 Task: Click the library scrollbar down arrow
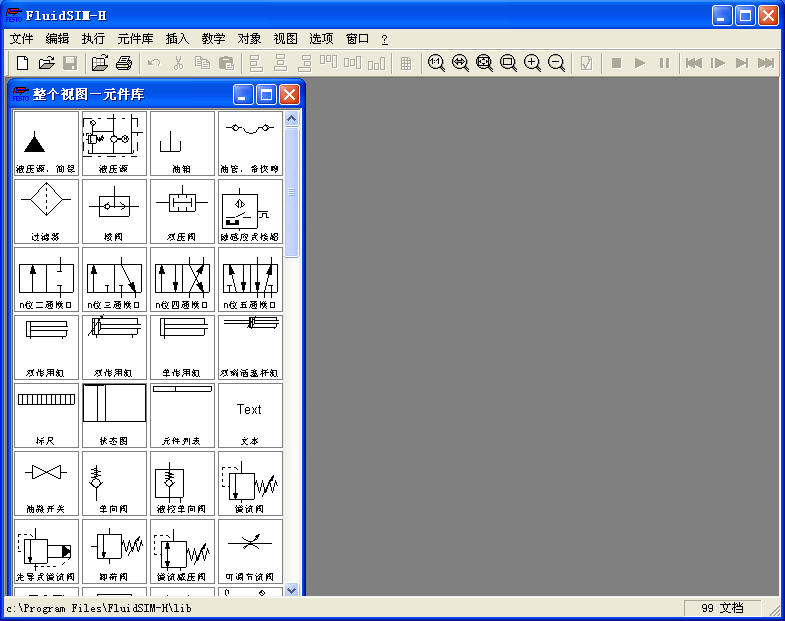point(291,589)
